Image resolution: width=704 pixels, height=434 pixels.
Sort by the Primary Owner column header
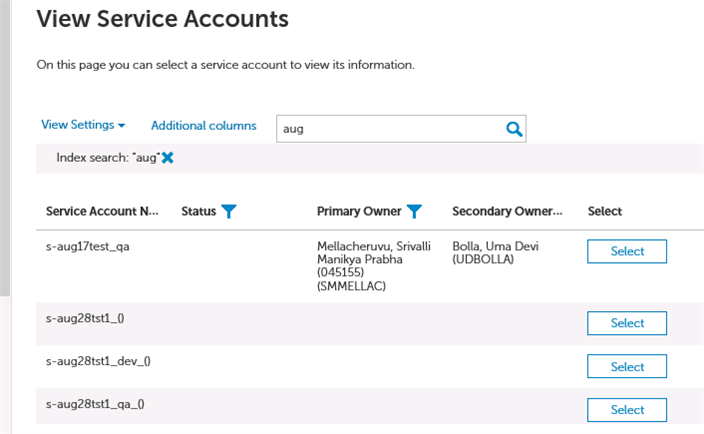[359, 211]
